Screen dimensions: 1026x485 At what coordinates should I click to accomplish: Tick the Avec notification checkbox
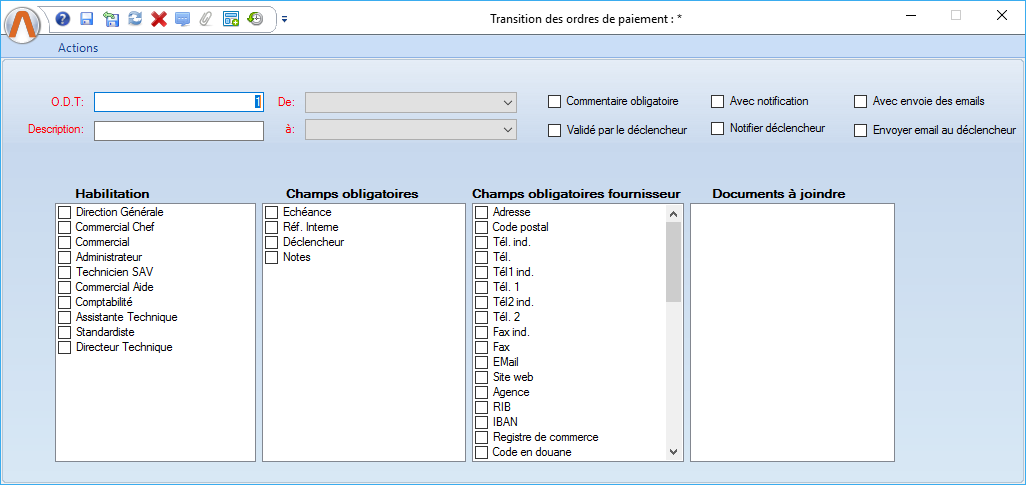pyautogui.click(x=718, y=101)
